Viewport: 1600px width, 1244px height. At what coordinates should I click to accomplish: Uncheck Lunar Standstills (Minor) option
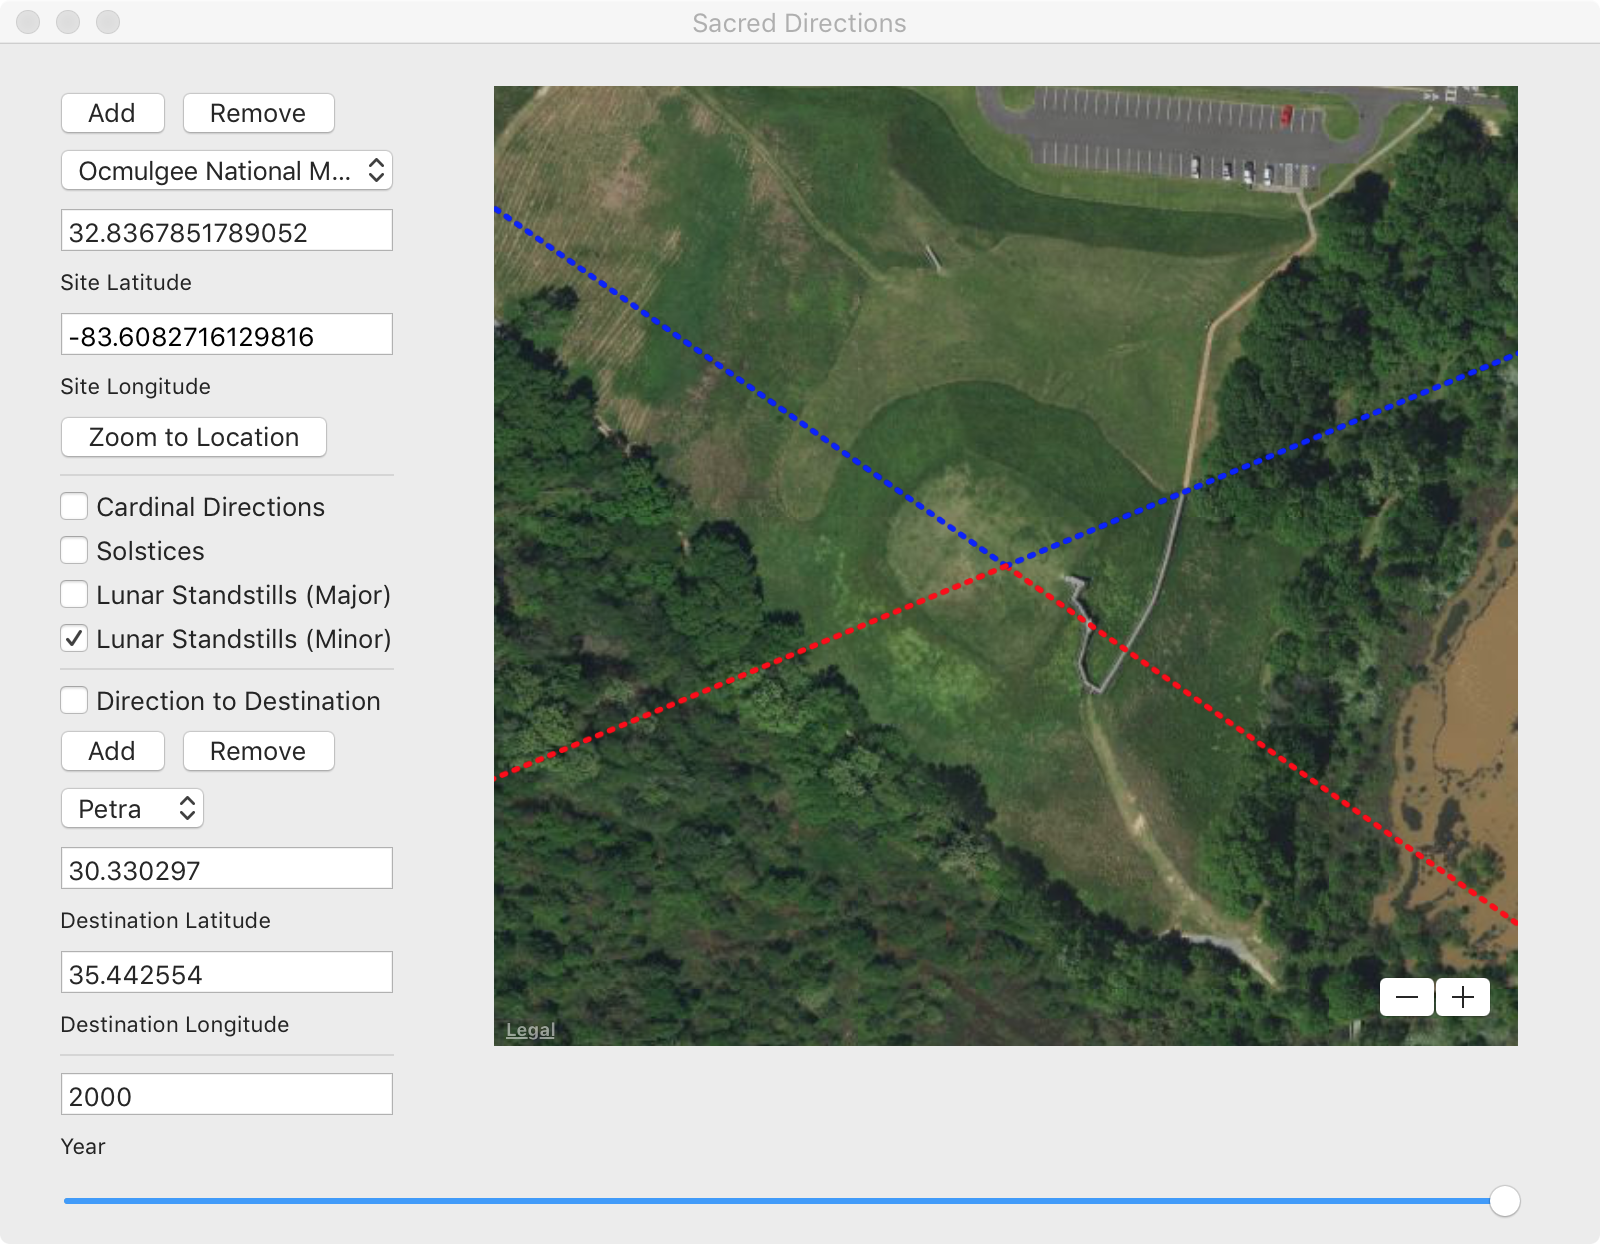tap(74, 639)
